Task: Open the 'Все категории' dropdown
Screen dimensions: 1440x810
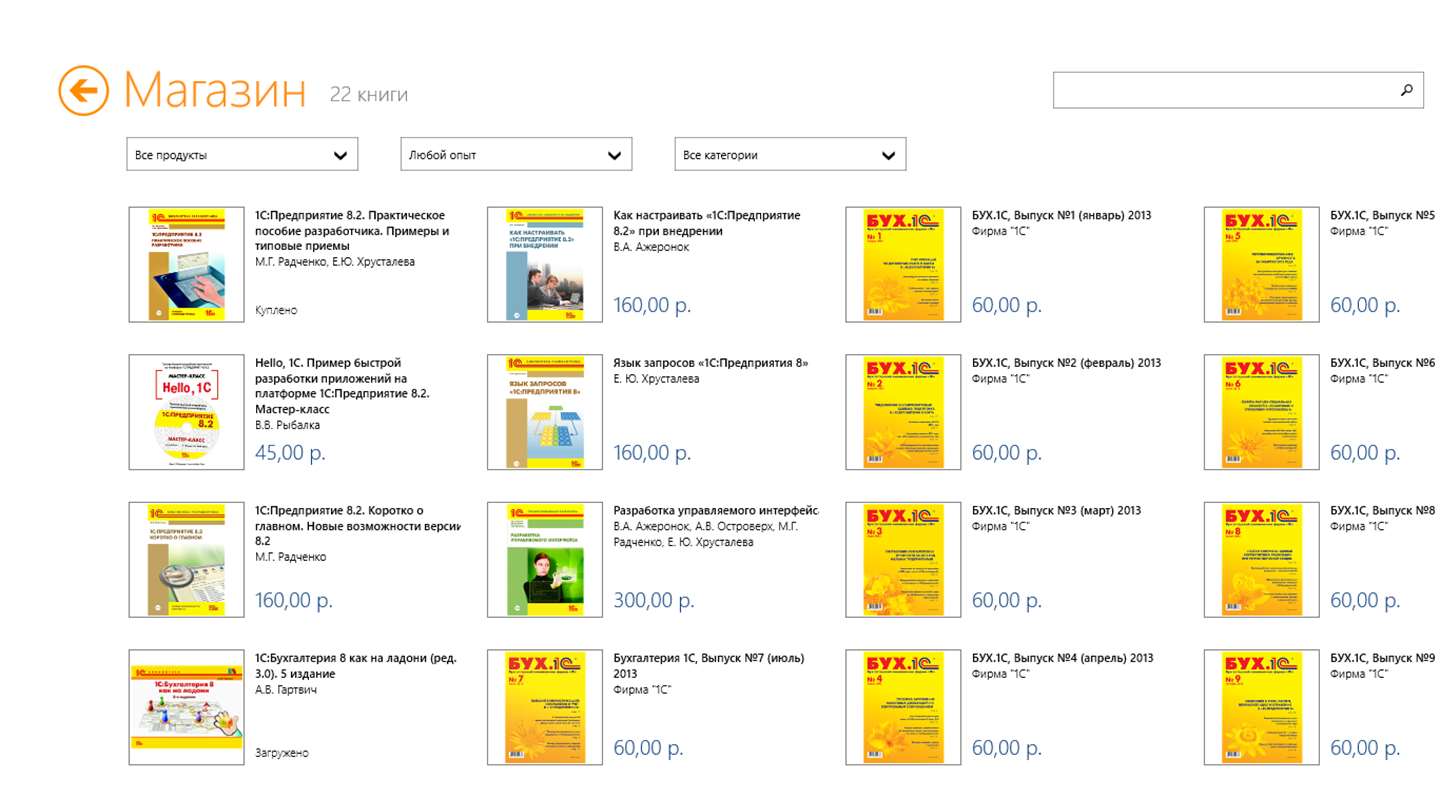Action: coord(790,155)
